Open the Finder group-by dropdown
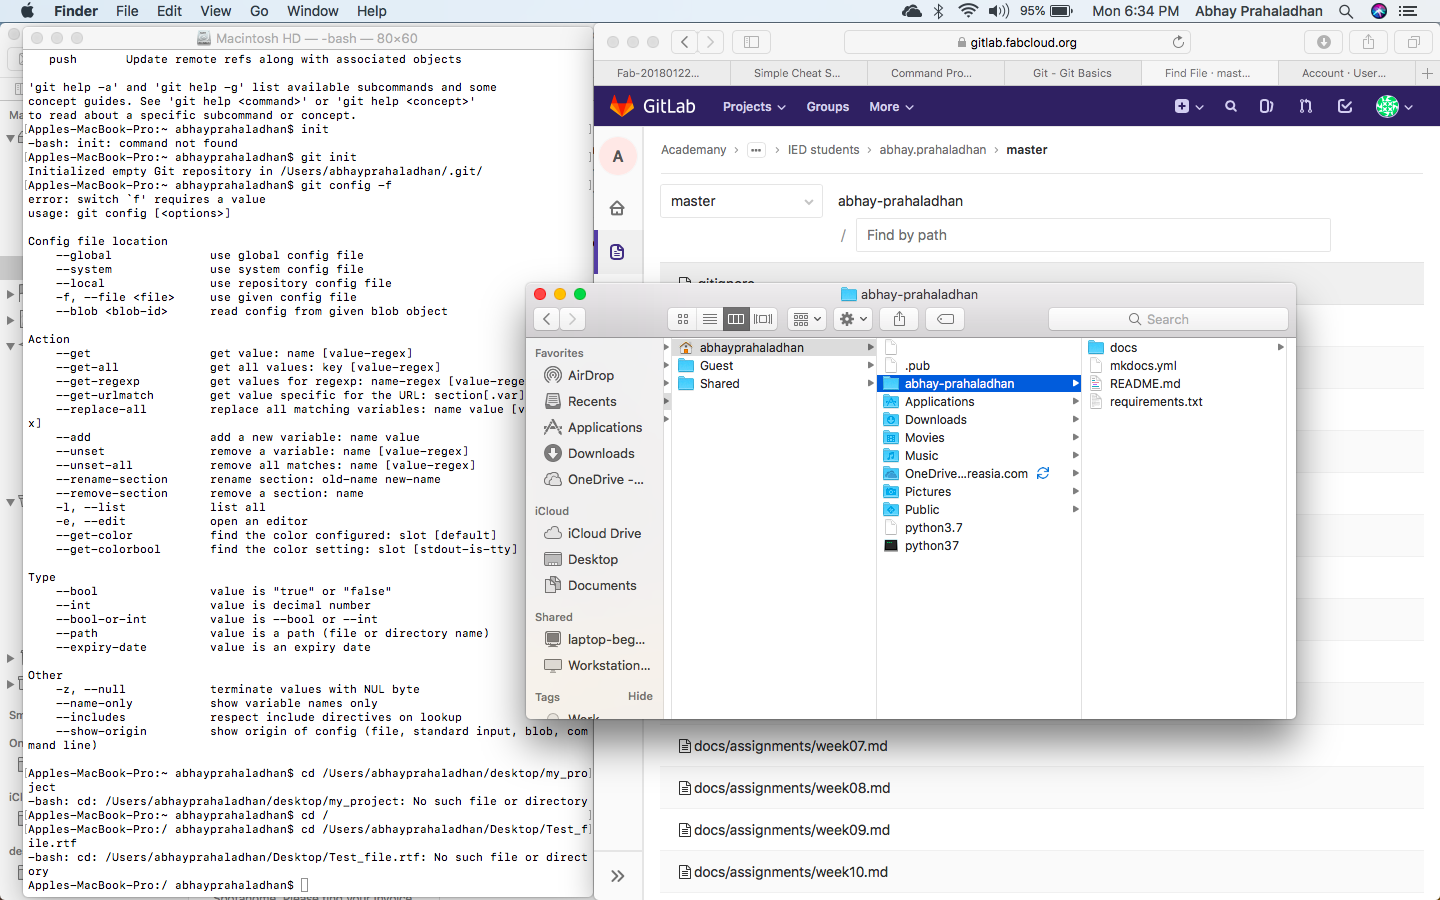The image size is (1440, 900). (806, 319)
